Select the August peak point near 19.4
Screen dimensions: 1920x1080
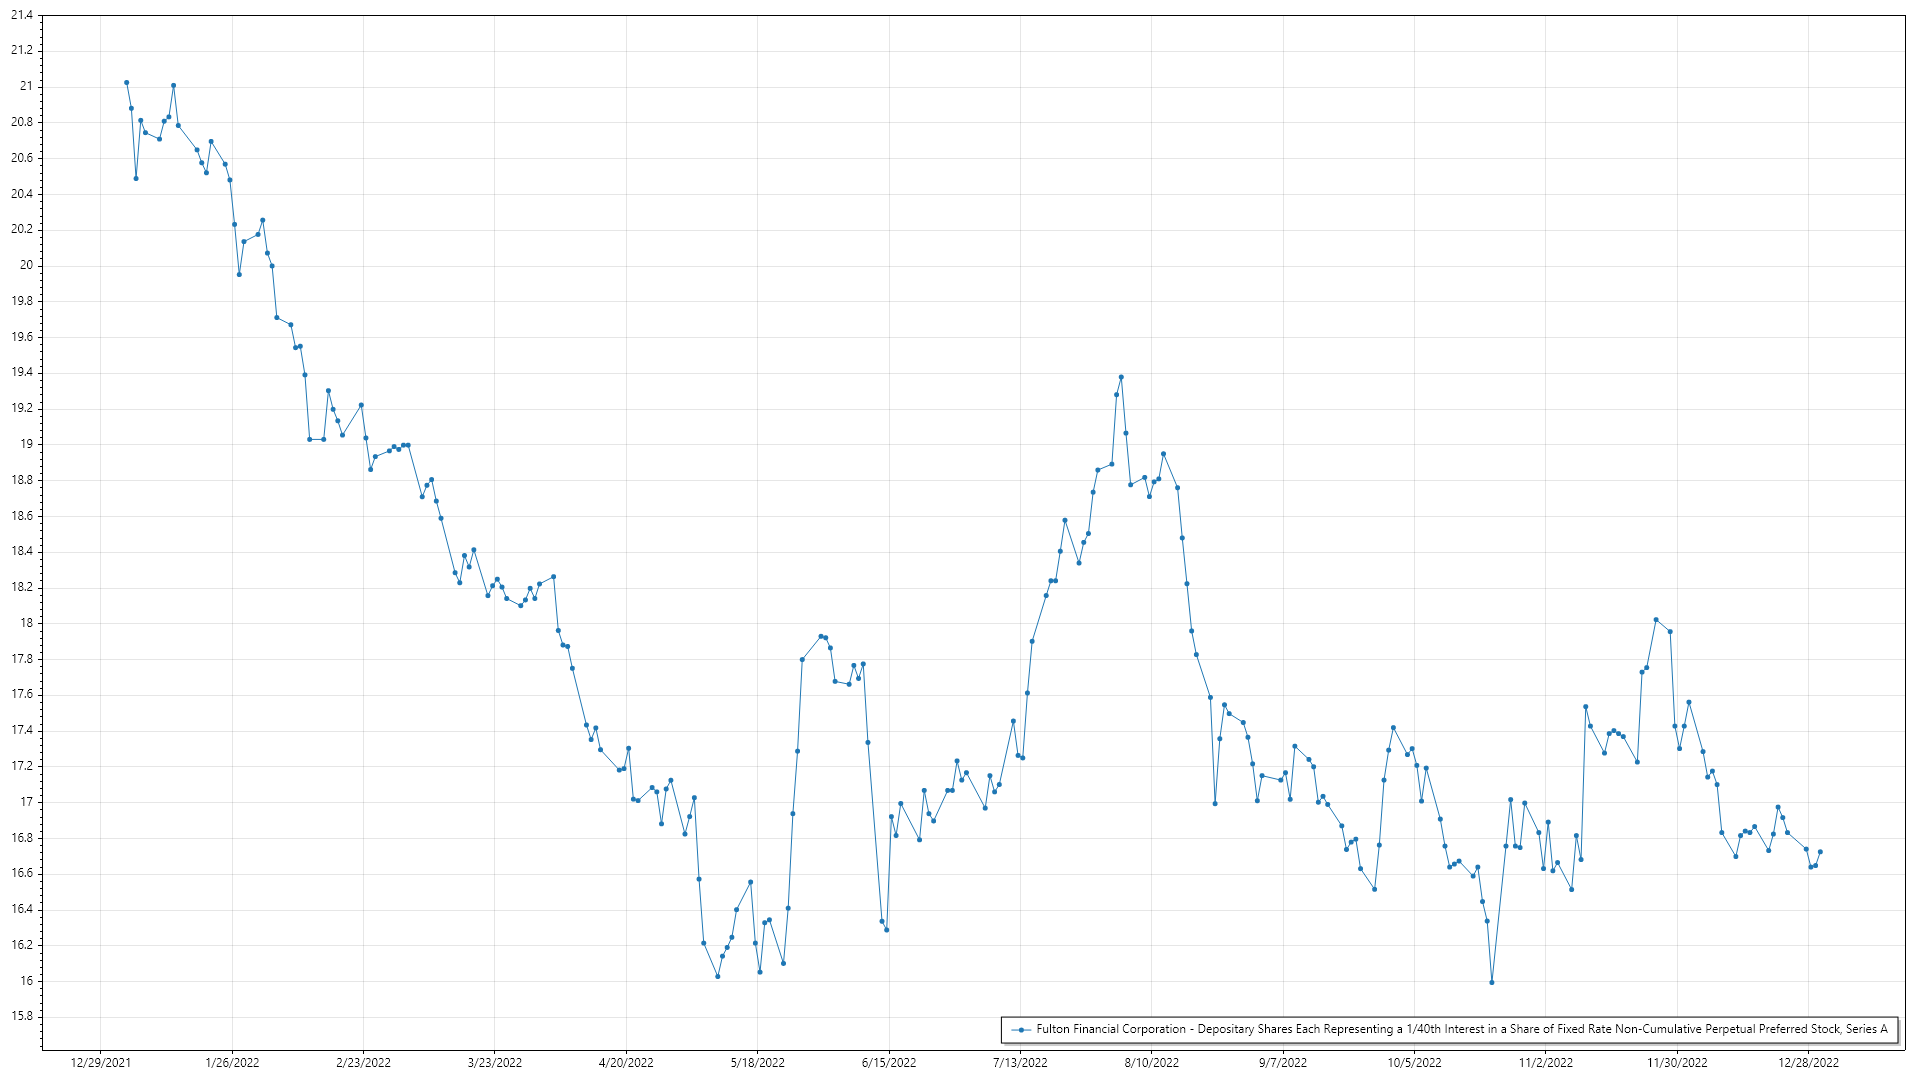1121,377
